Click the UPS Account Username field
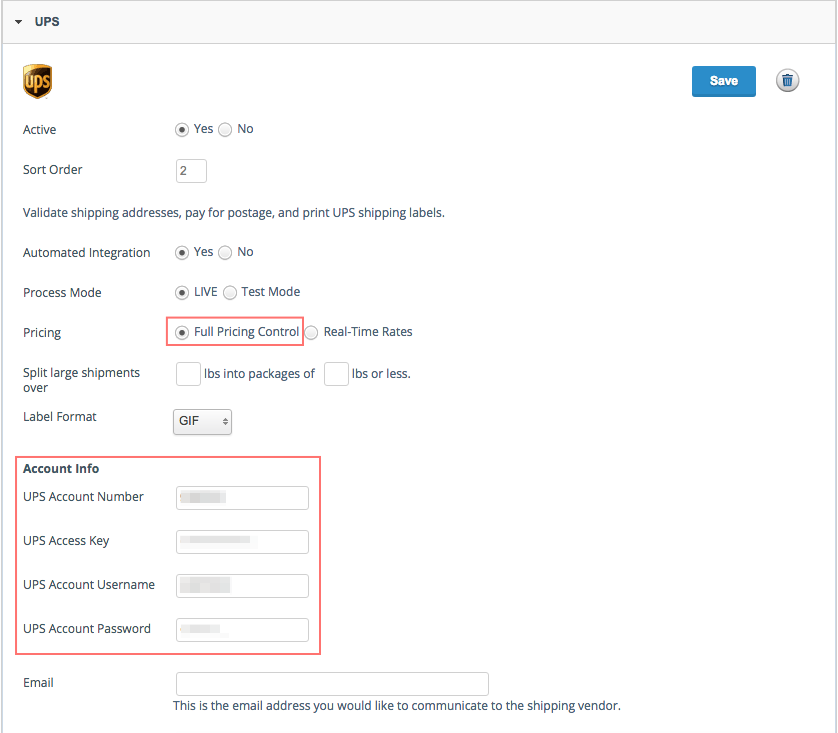Screen dimensions: 838x733 pos(242,586)
